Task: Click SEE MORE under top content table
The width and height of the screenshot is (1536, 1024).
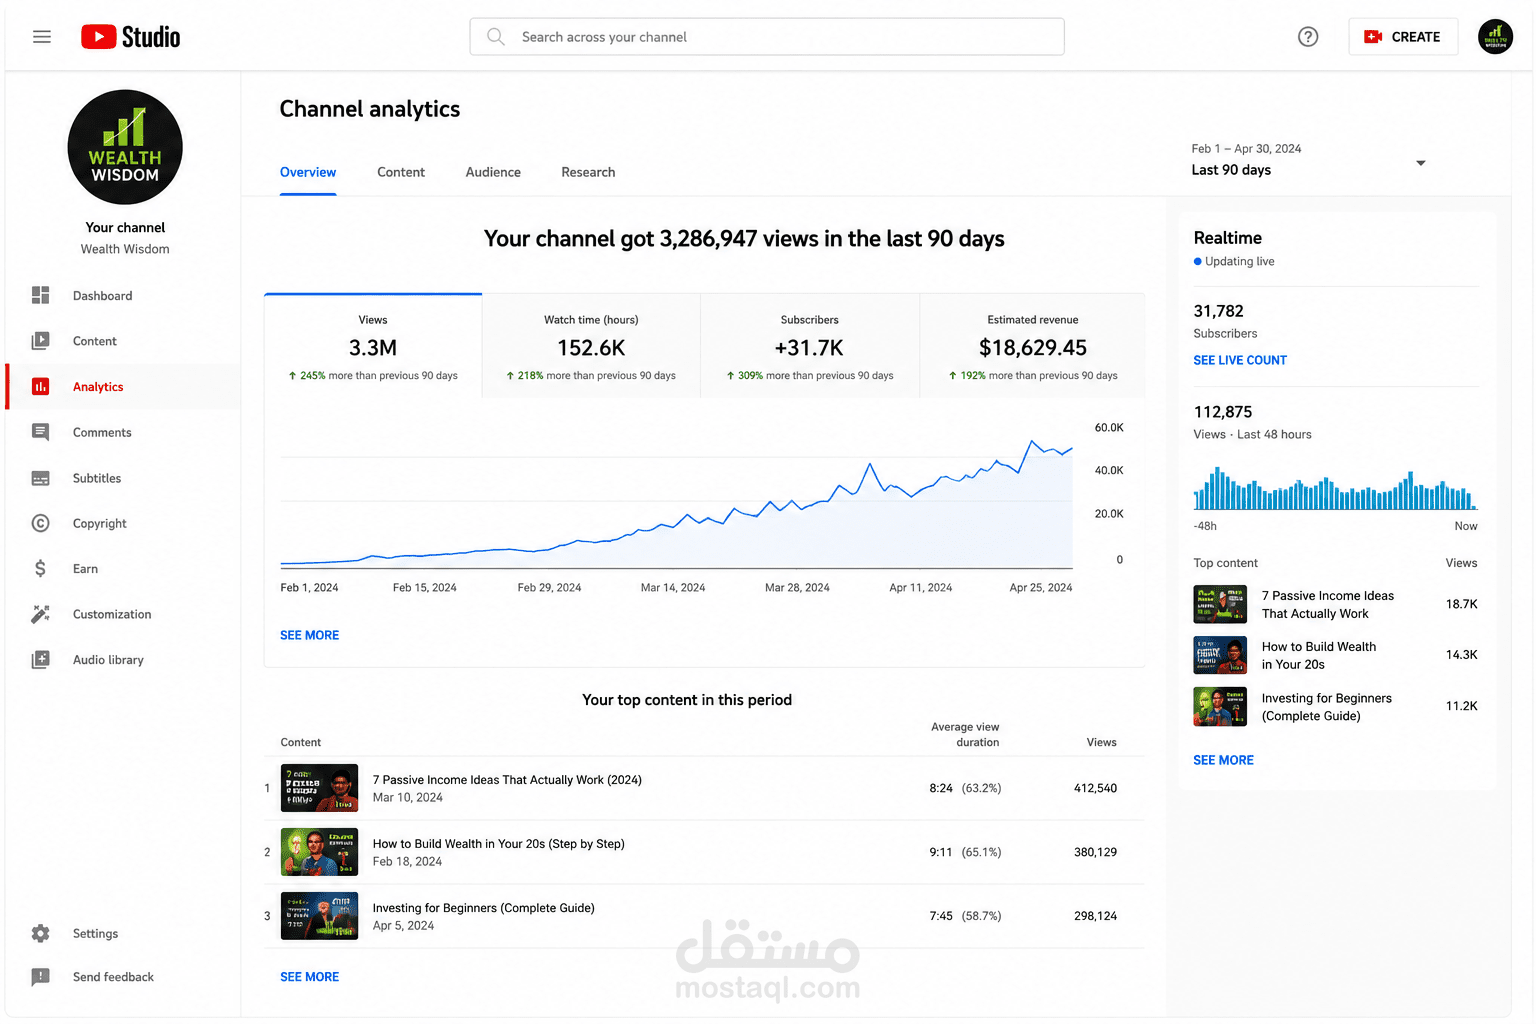Action: coord(309,977)
